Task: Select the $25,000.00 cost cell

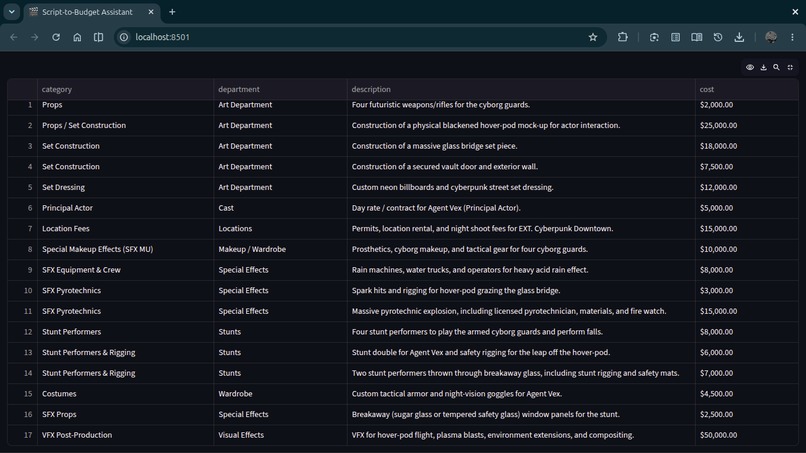Action: pyautogui.click(x=746, y=125)
